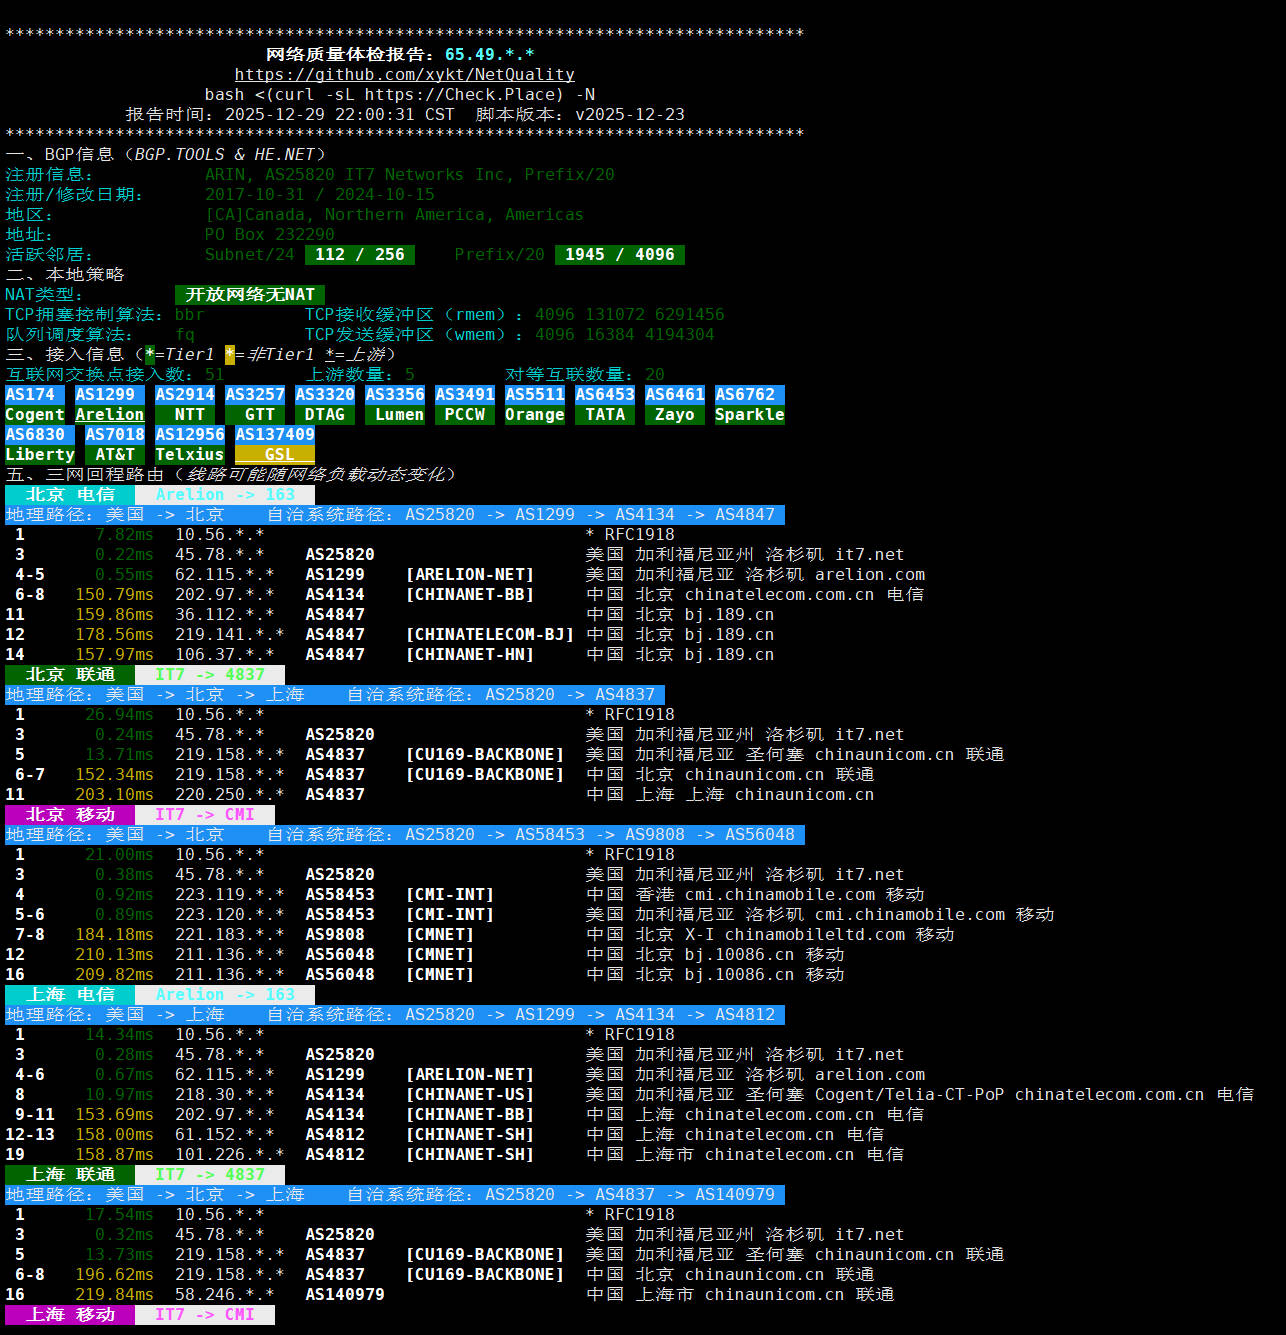
Task: Click the Cogent/Telia-CT-PoP hop description
Action: 909,1095
